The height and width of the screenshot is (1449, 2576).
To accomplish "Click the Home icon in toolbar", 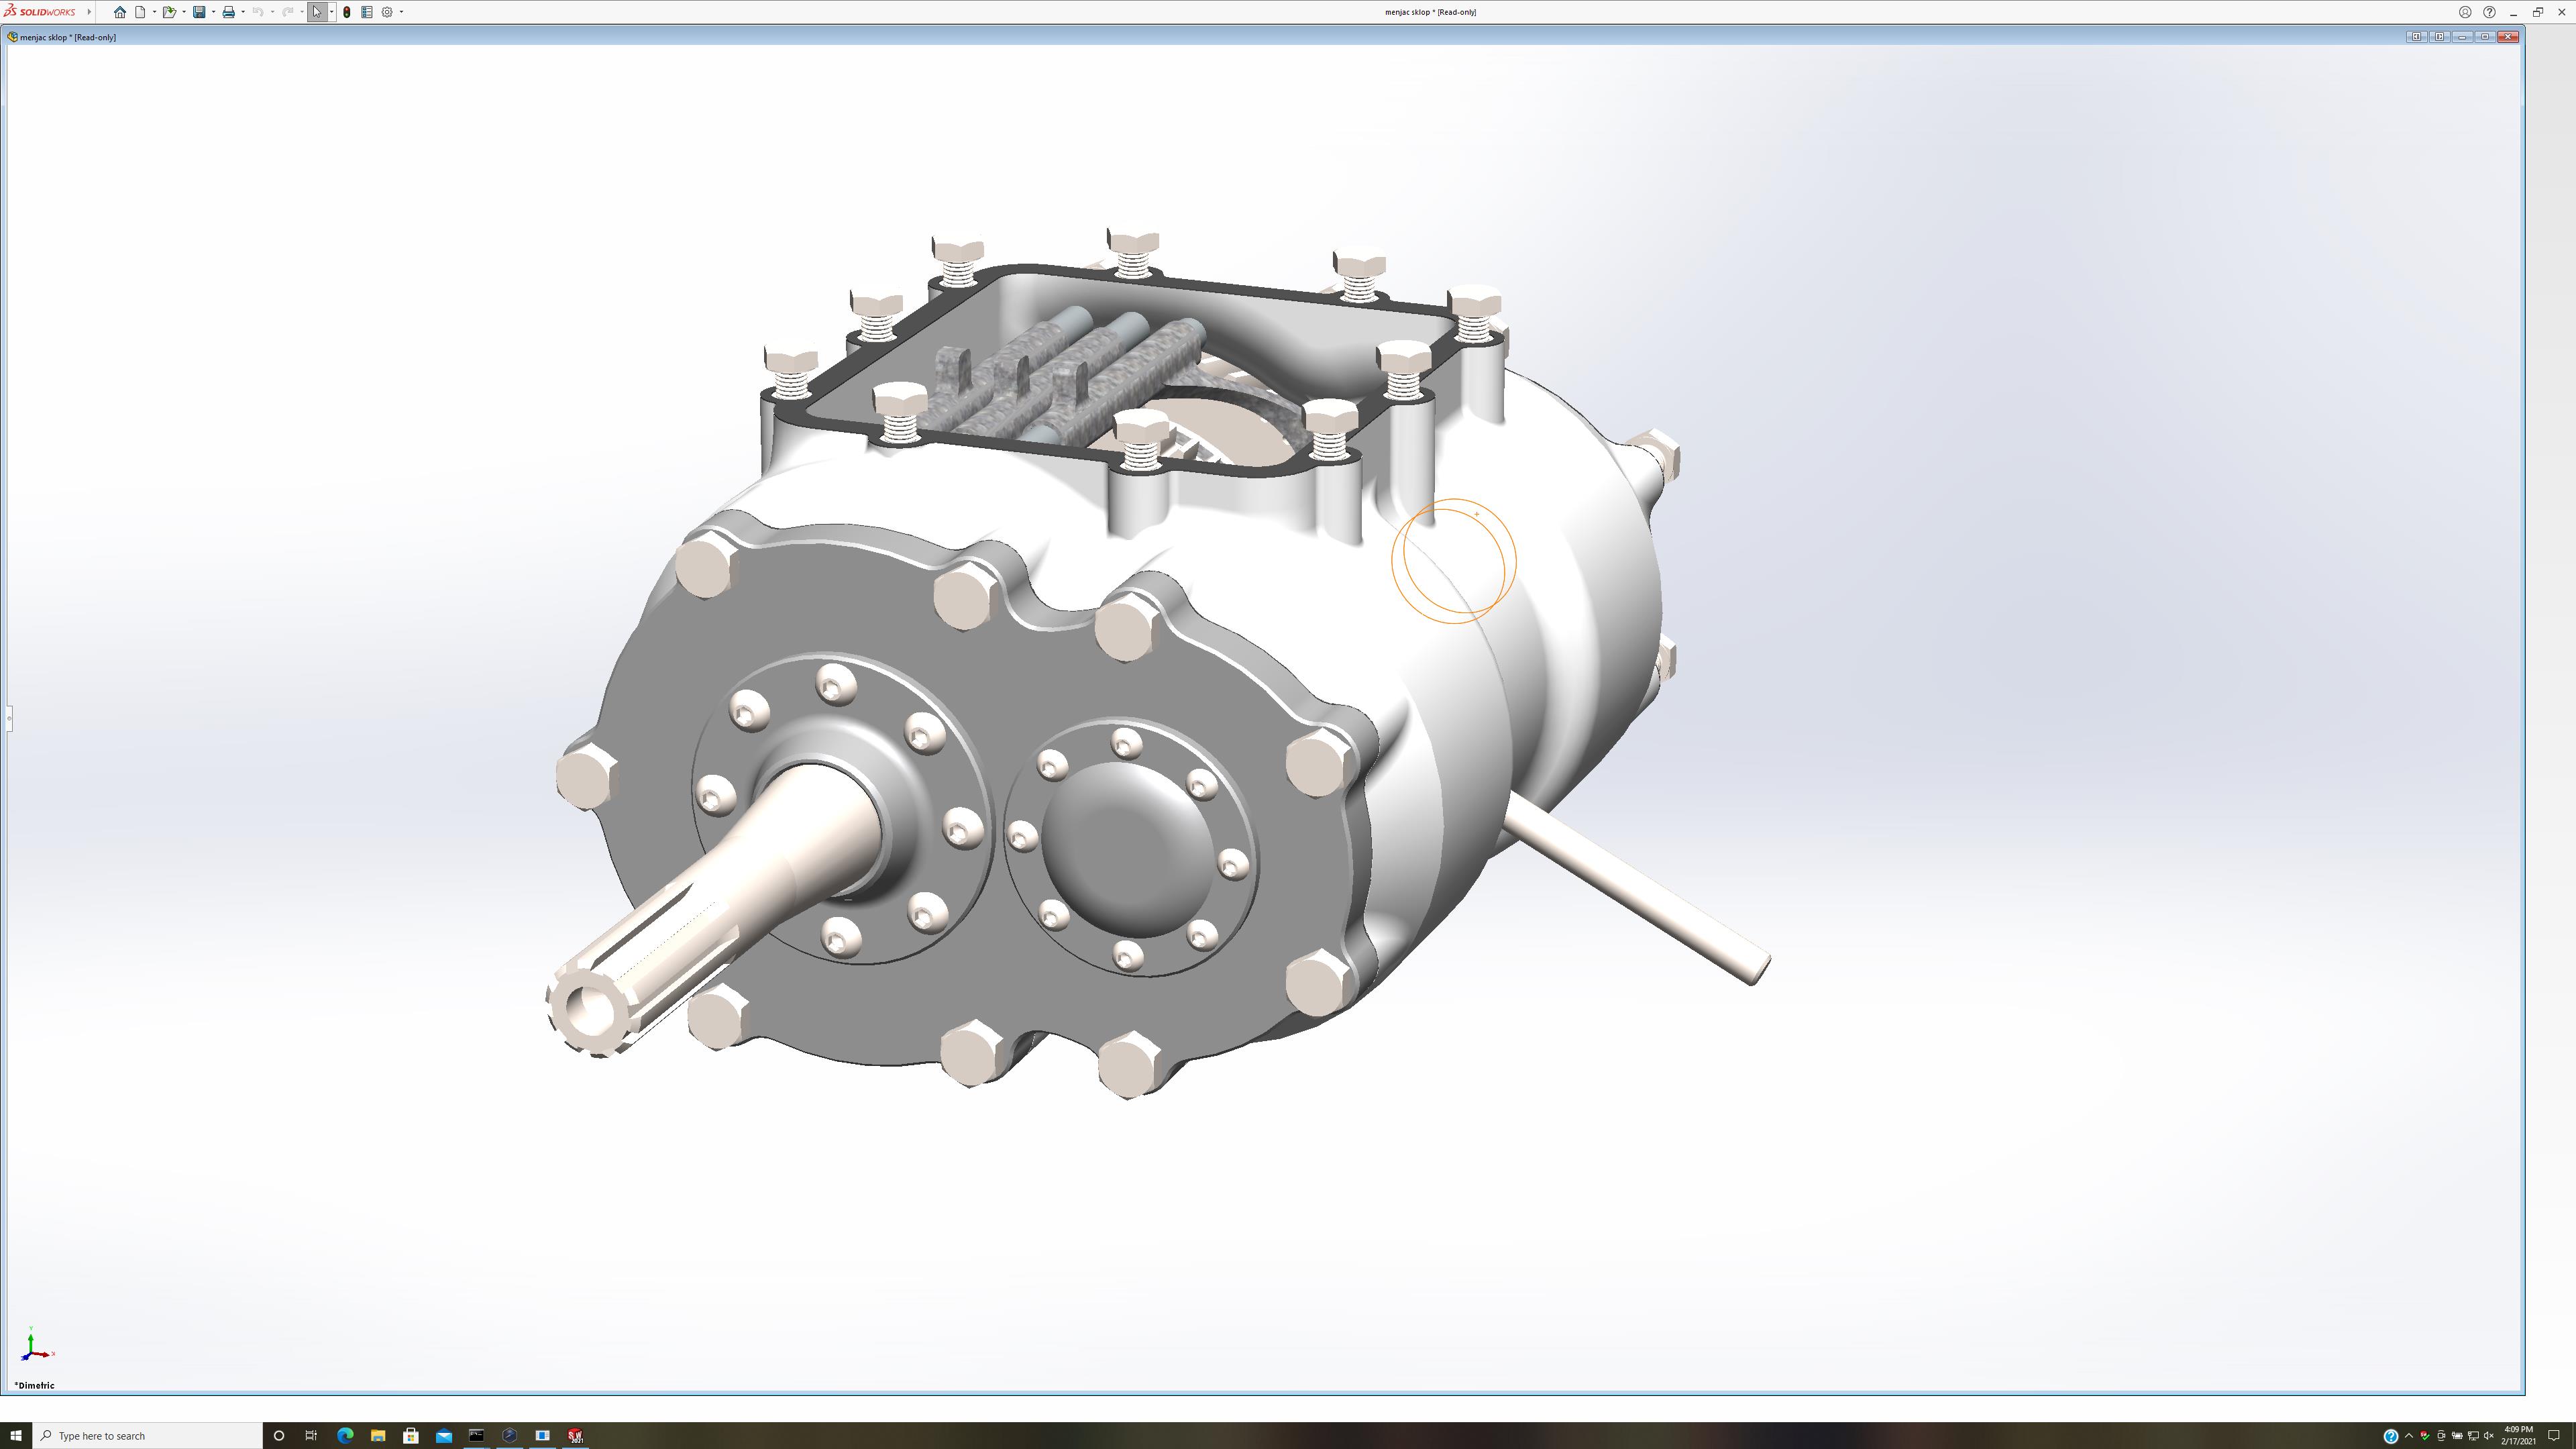I will 120,12.
